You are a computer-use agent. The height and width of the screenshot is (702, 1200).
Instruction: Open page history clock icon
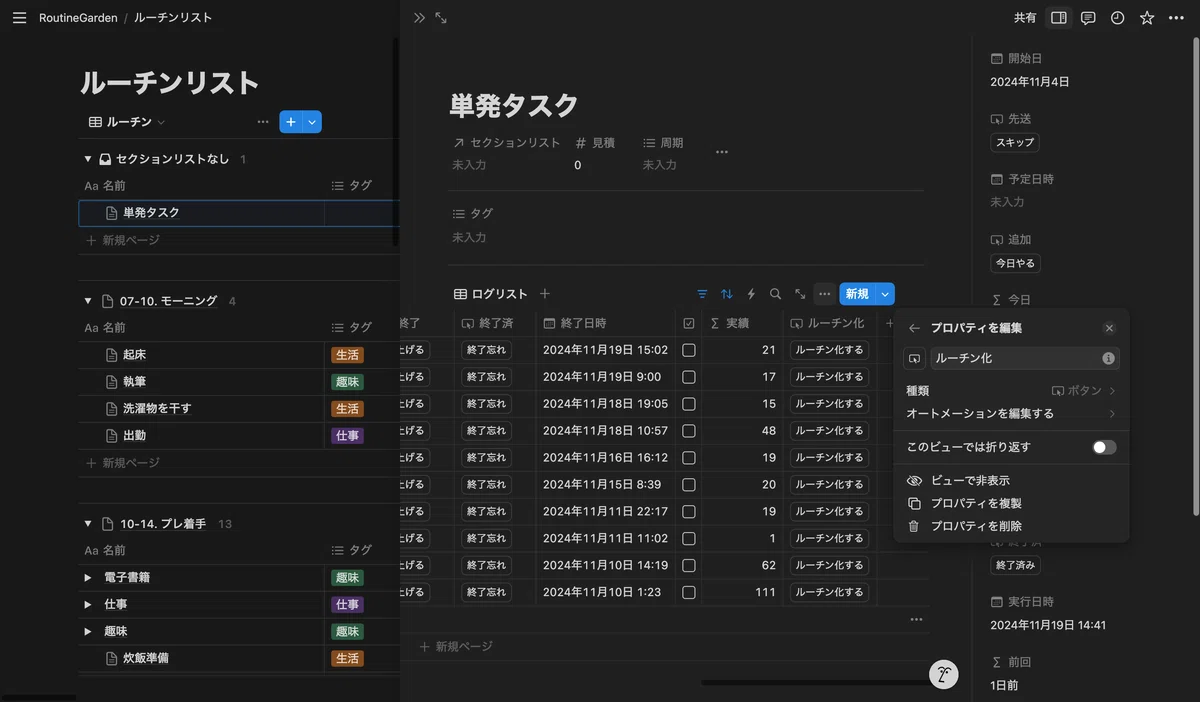1117,18
